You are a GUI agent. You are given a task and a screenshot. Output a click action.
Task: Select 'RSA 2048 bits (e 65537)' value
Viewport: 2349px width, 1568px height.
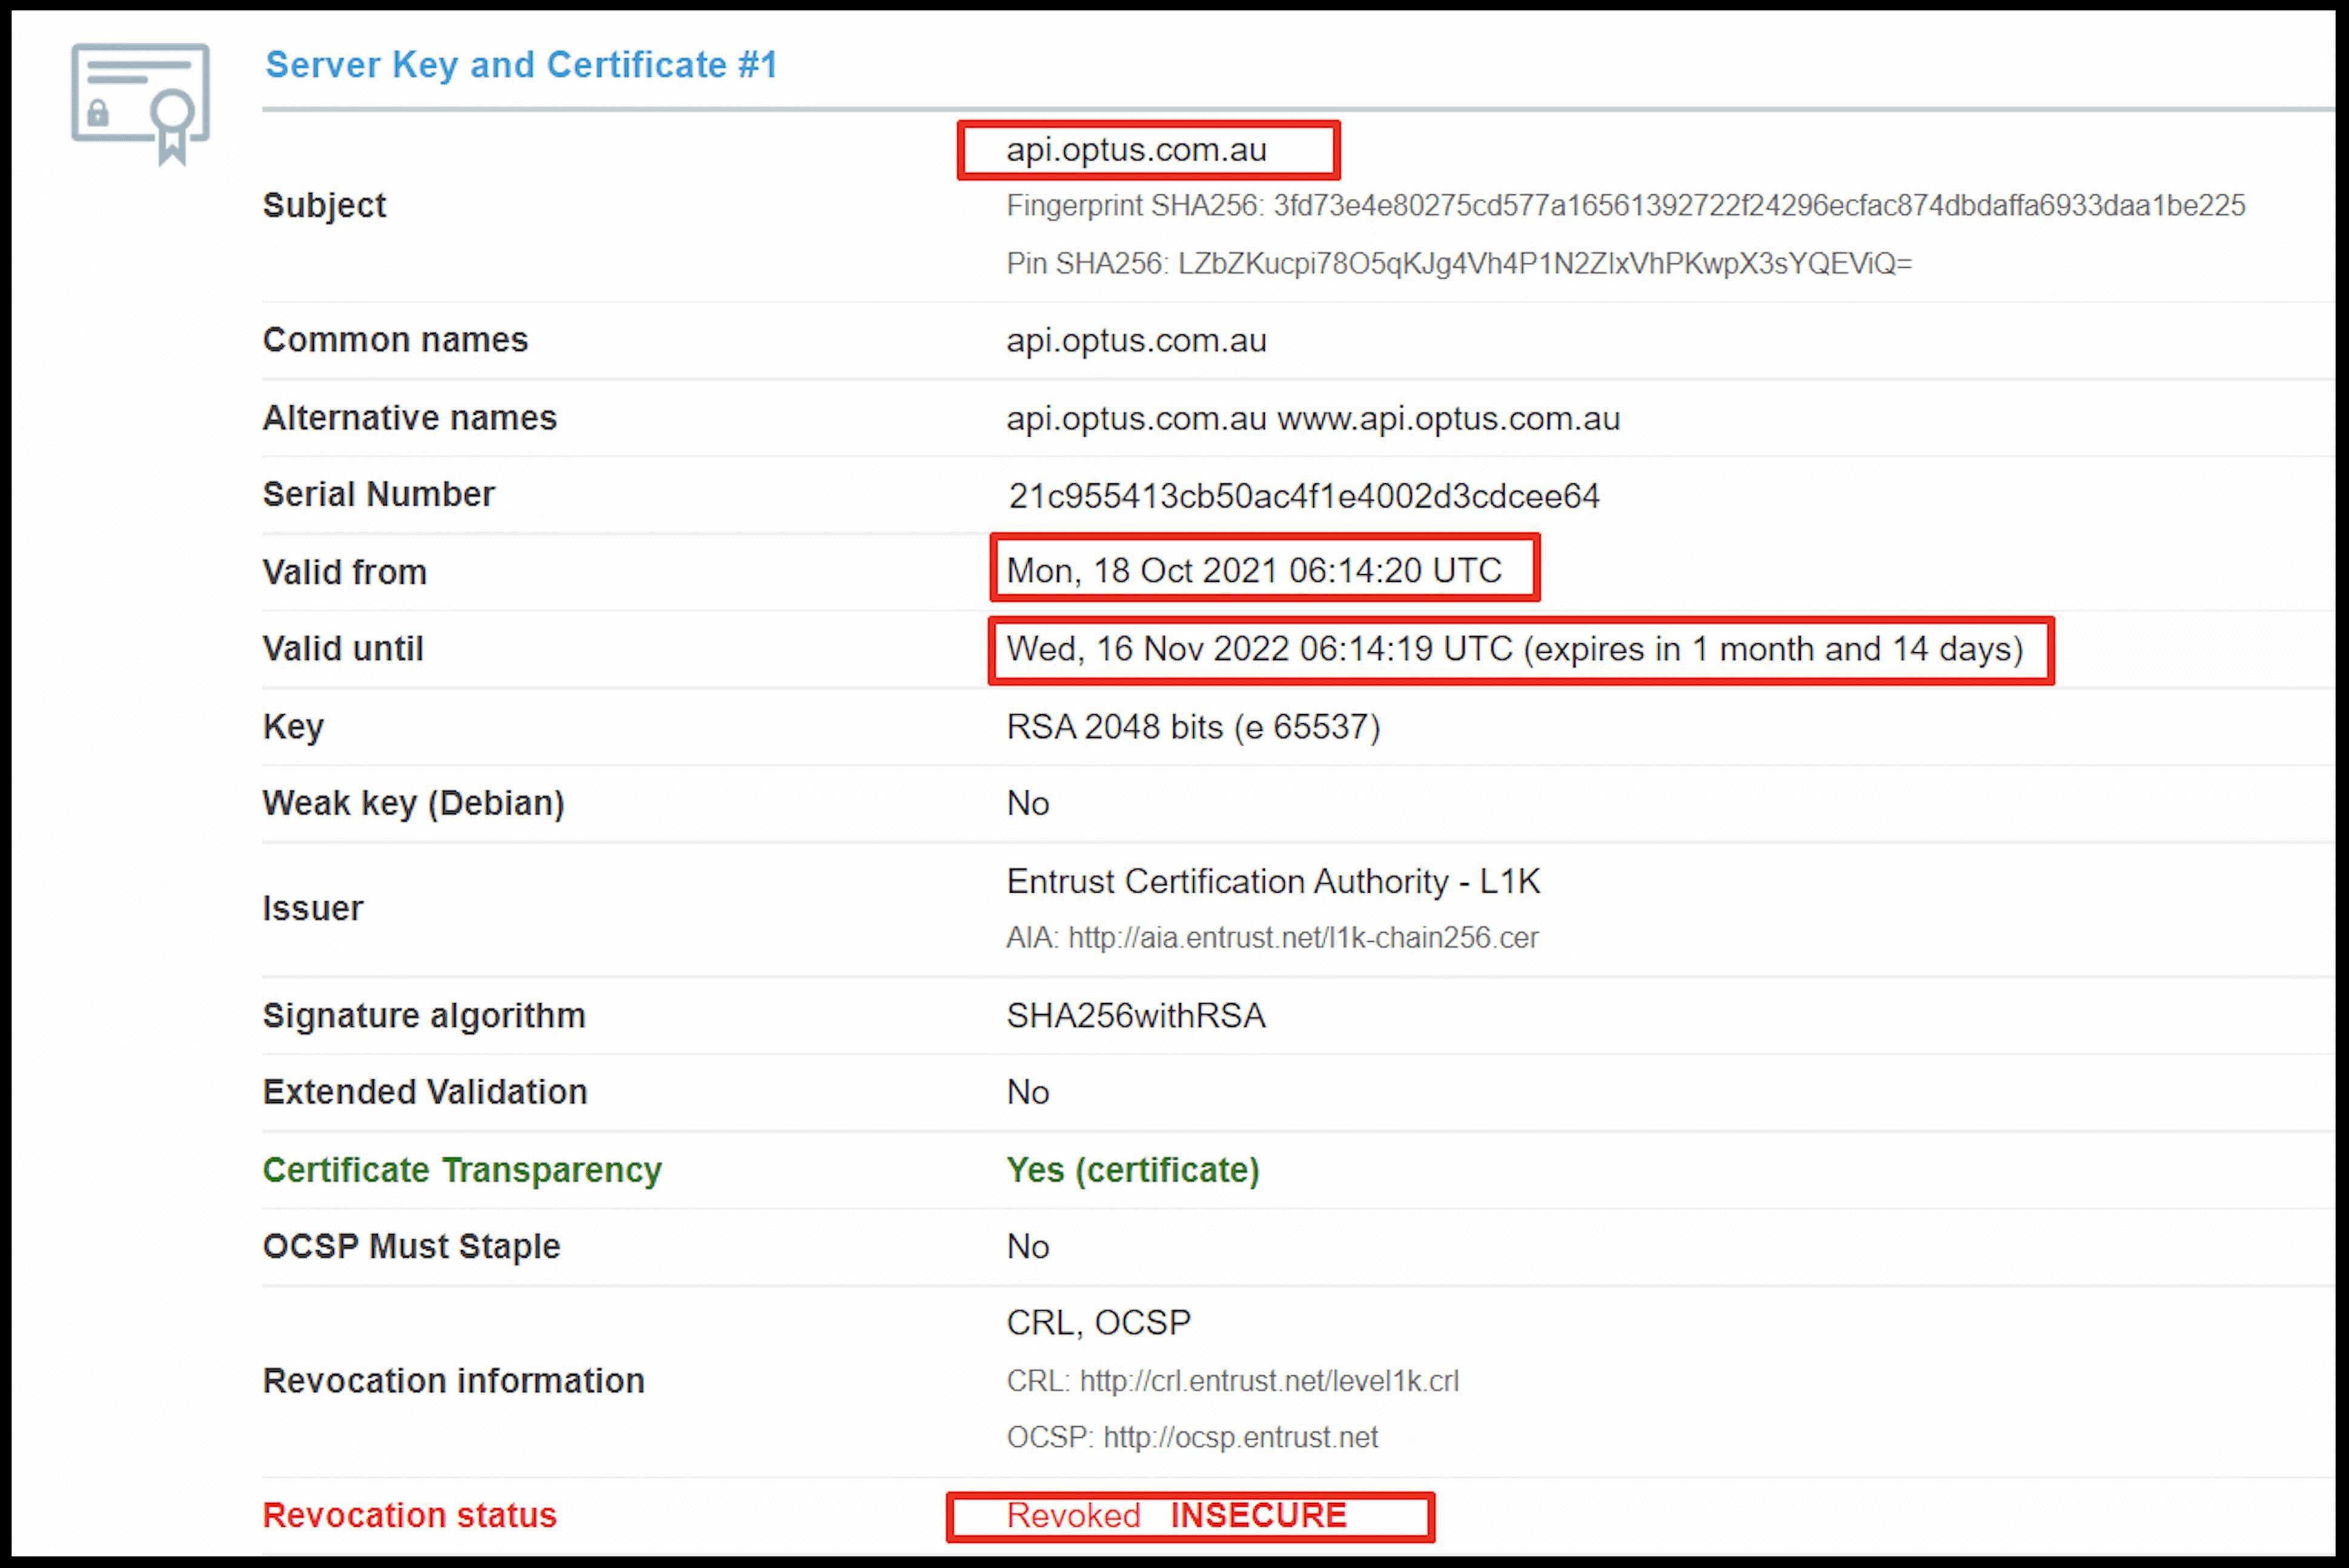click(x=1193, y=727)
